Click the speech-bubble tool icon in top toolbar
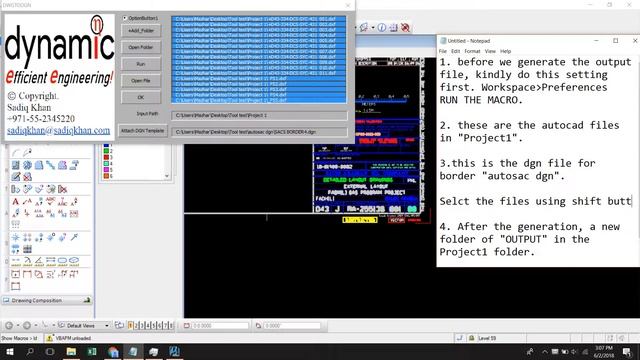Image resolution: width=640 pixels, height=360 pixels. (x=363, y=27)
